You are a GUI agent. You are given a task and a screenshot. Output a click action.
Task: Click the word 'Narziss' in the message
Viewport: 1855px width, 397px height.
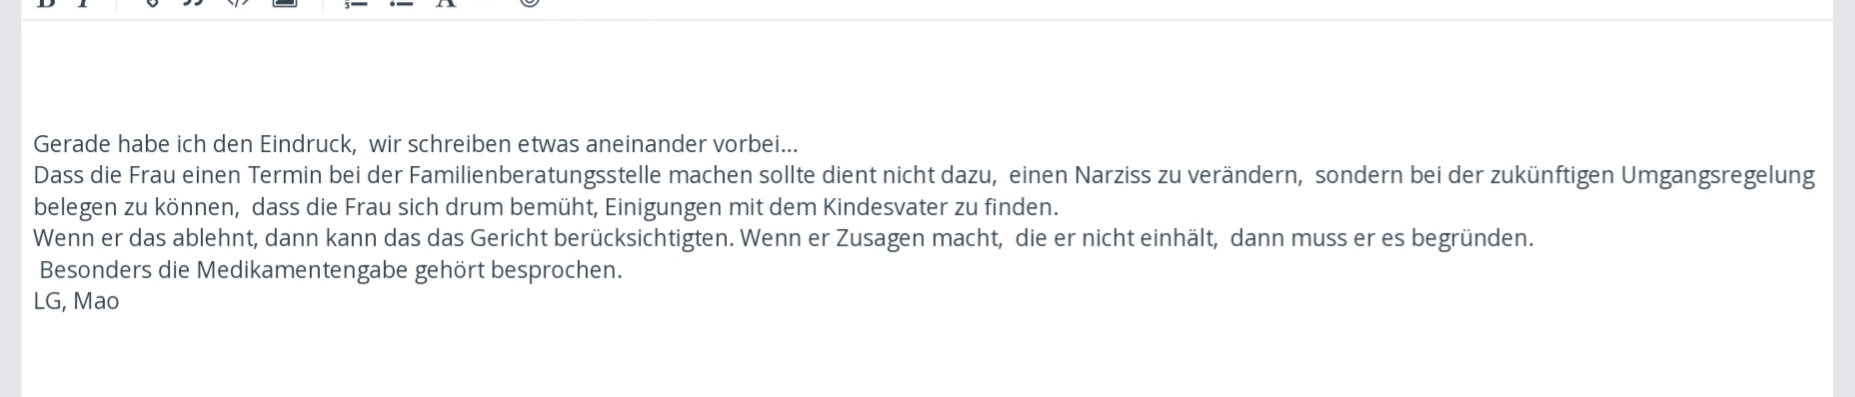coord(1113,176)
